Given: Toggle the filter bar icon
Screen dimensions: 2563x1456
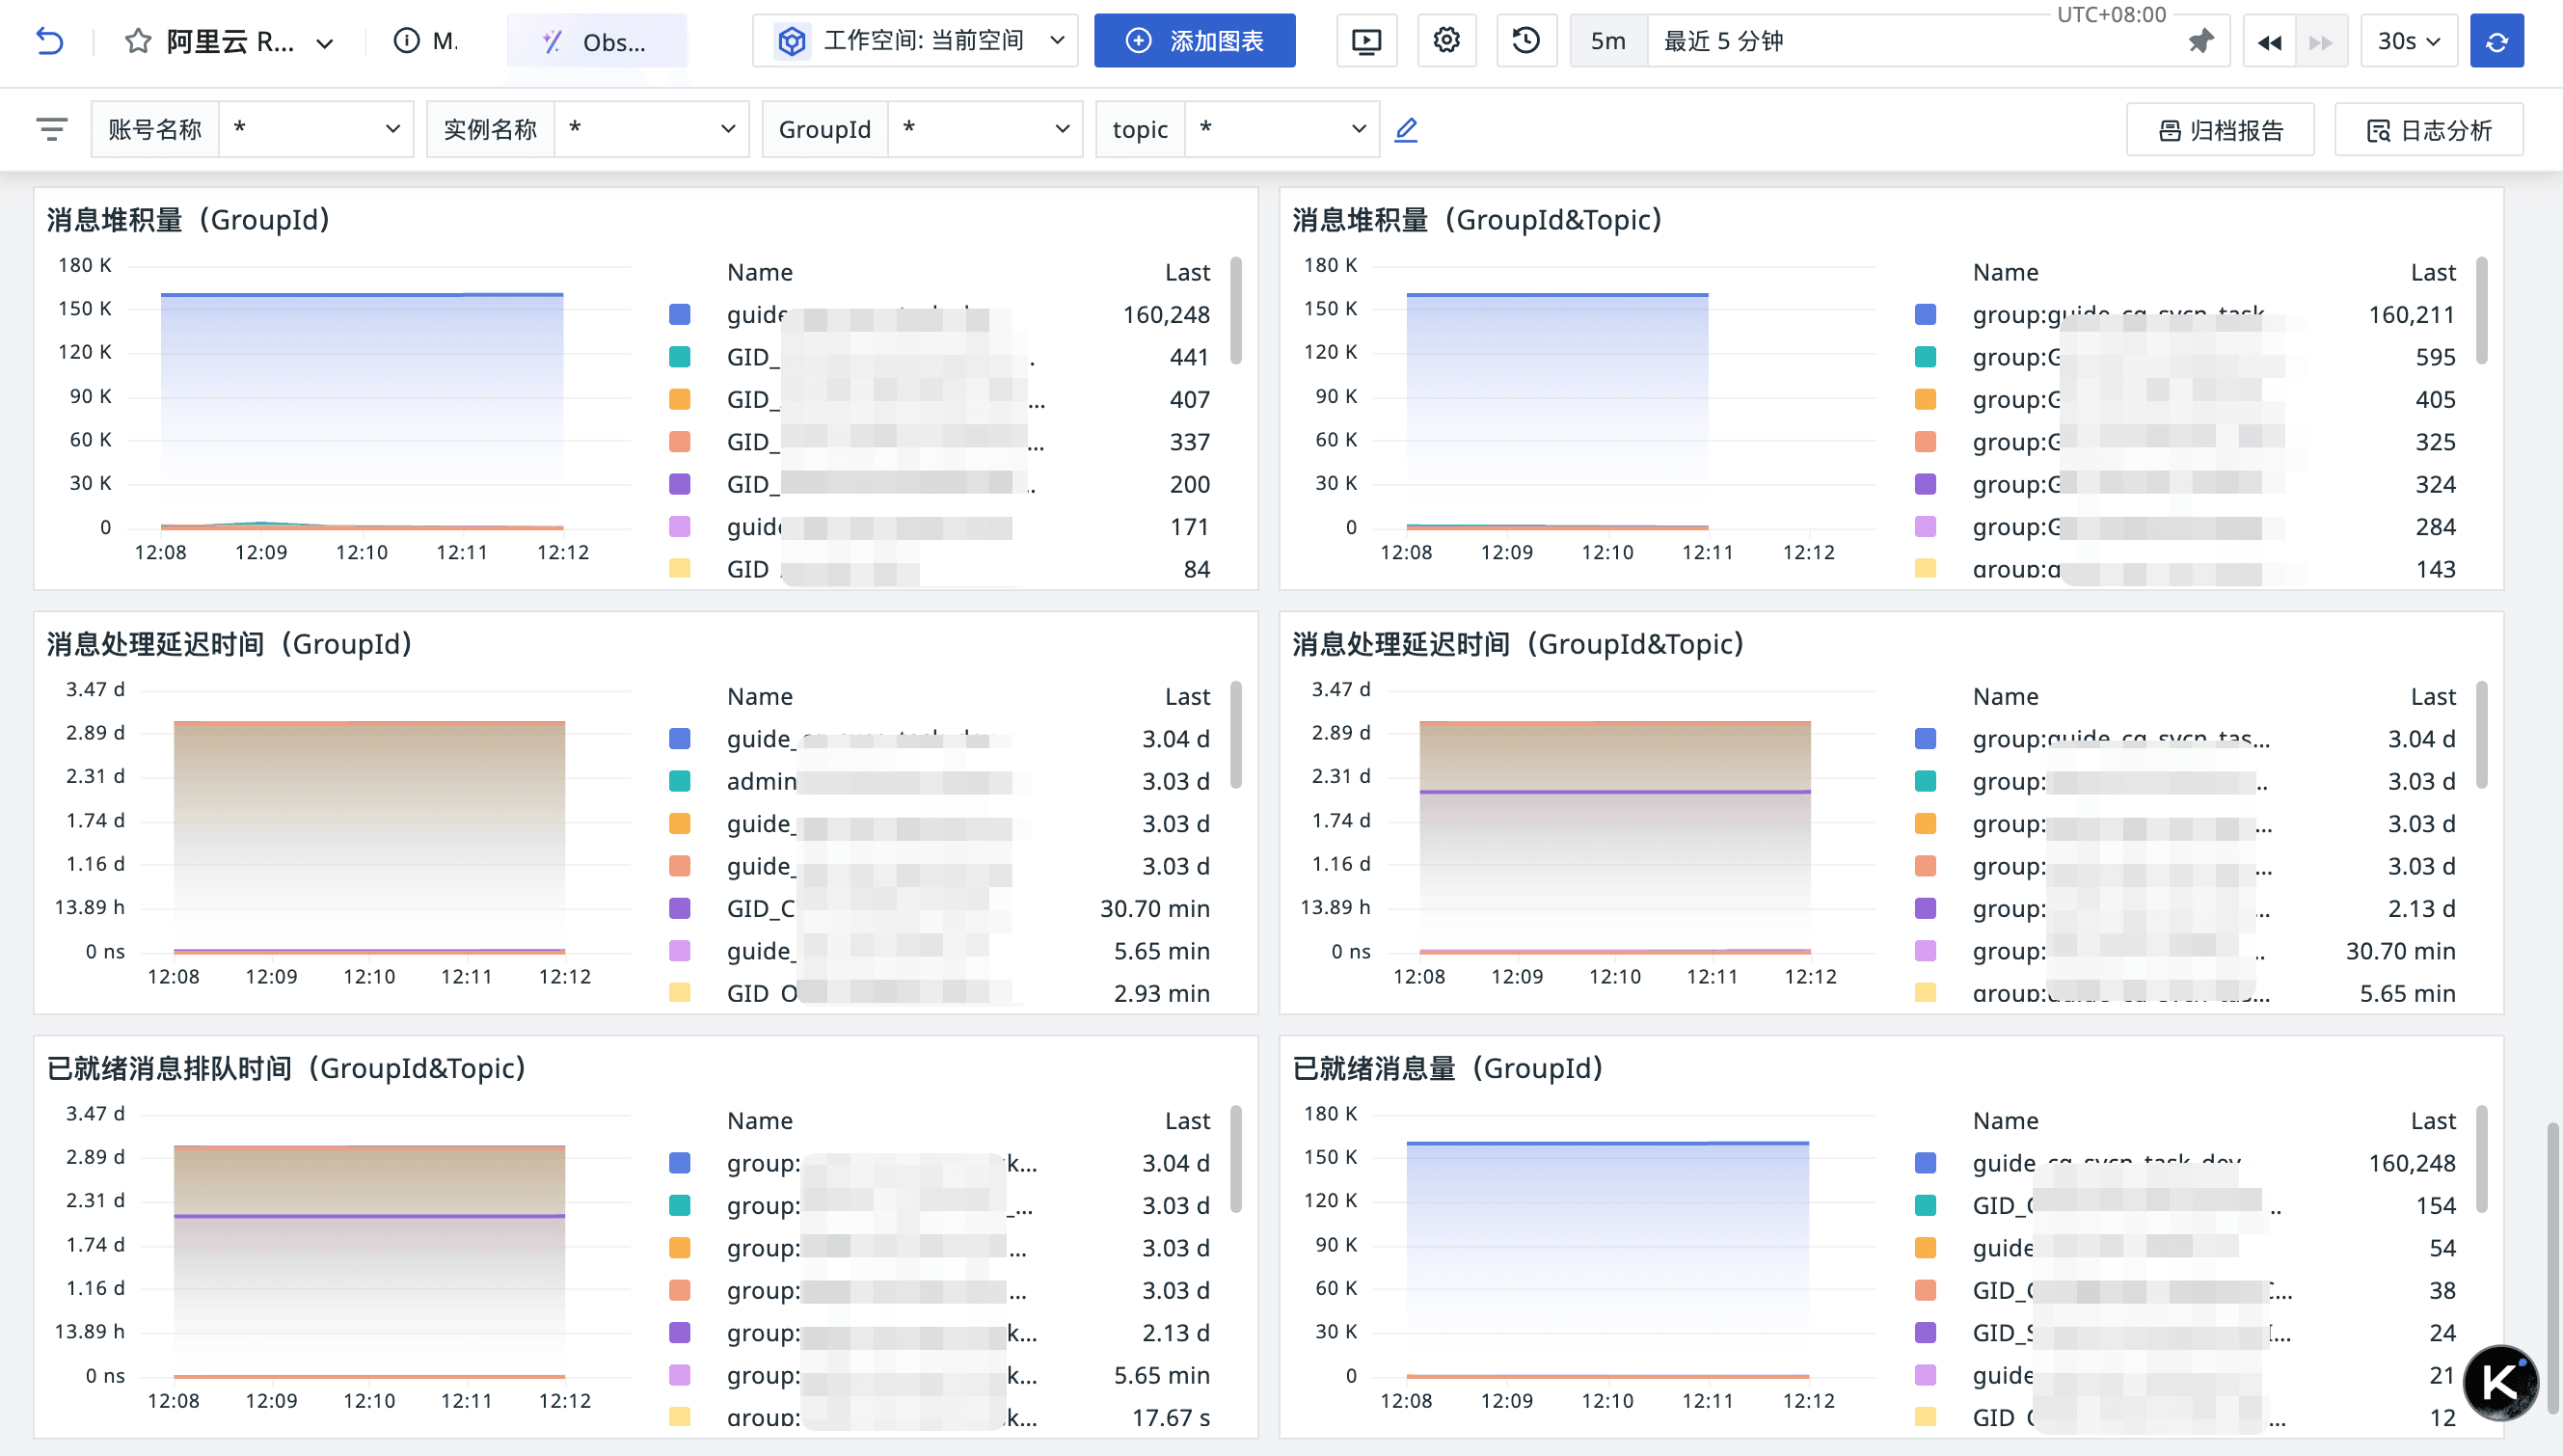Looking at the screenshot, I should click(x=52, y=129).
